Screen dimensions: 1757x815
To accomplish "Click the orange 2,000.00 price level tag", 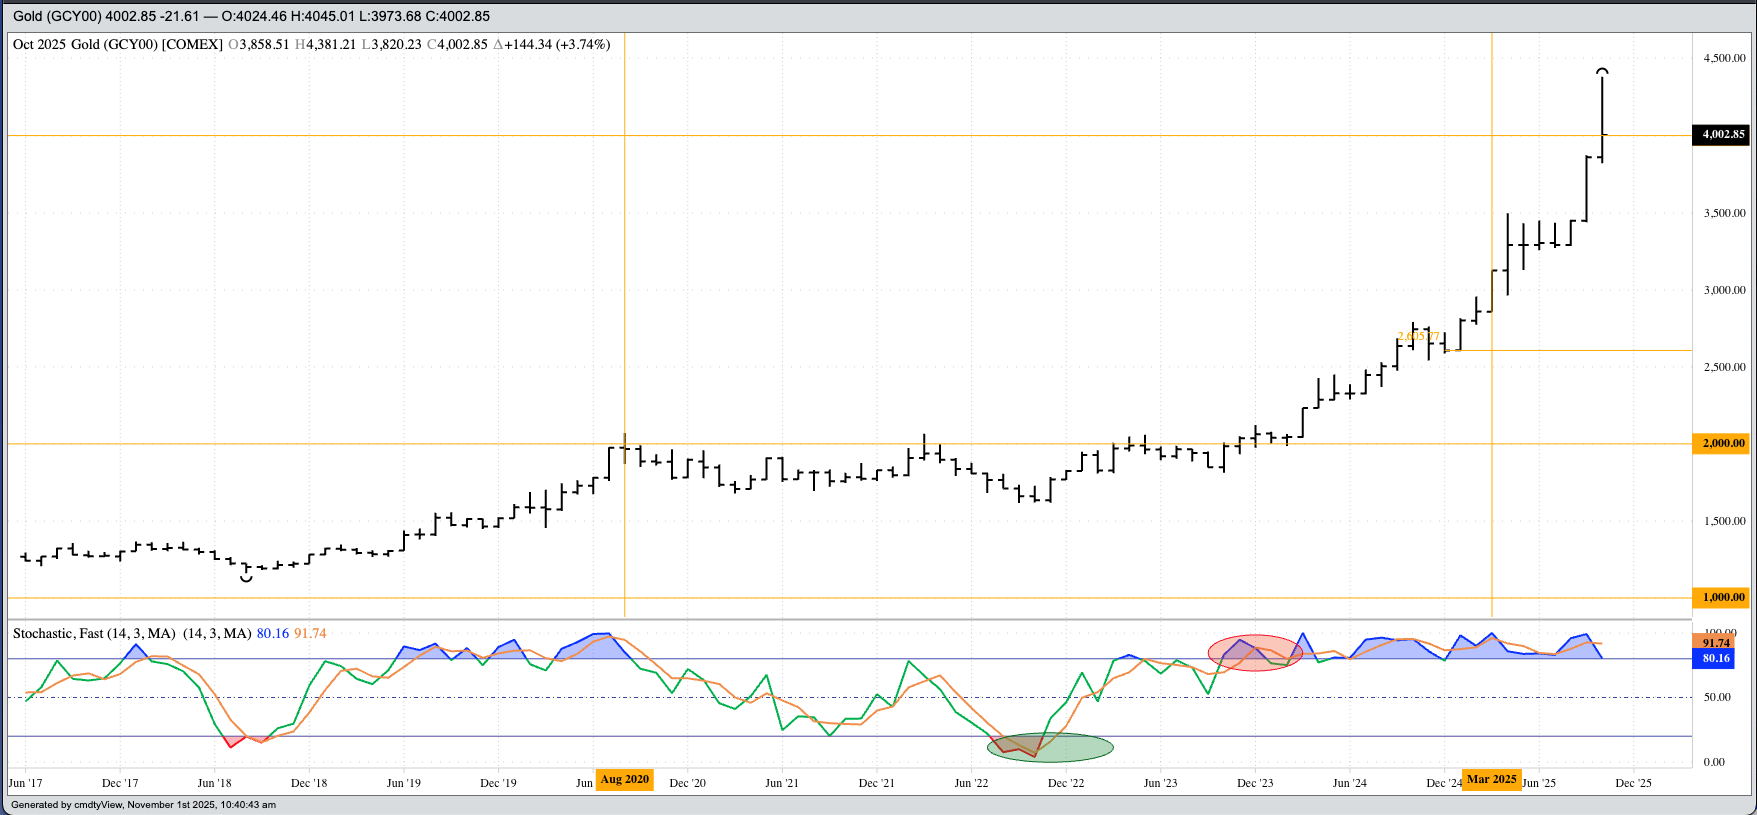I will pos(1720,443).
